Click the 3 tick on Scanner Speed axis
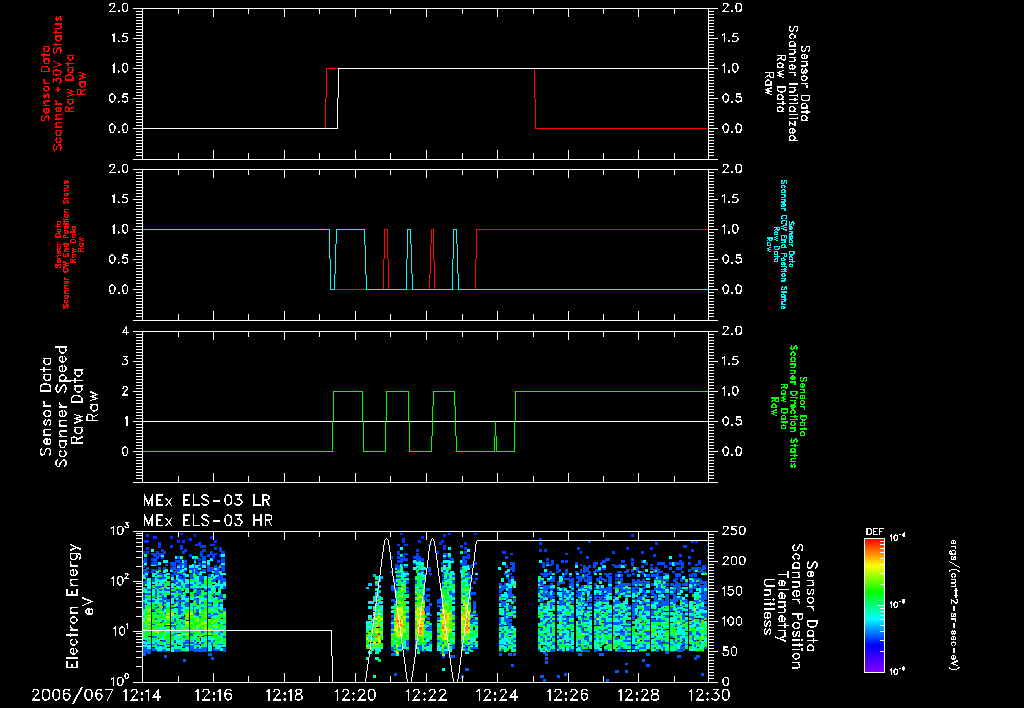This screenshot has height=708, width=1024. 125,361
